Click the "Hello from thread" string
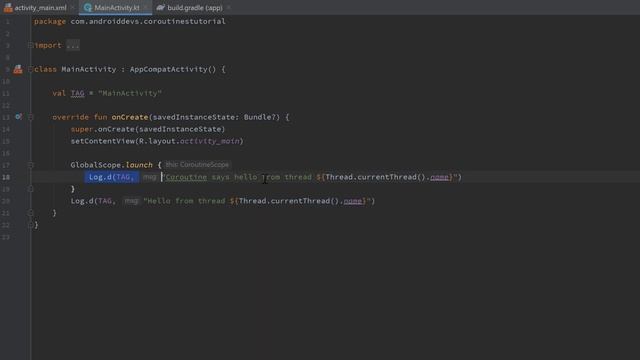Viewport: 640px width, 360px height. [x=184, y=201]
